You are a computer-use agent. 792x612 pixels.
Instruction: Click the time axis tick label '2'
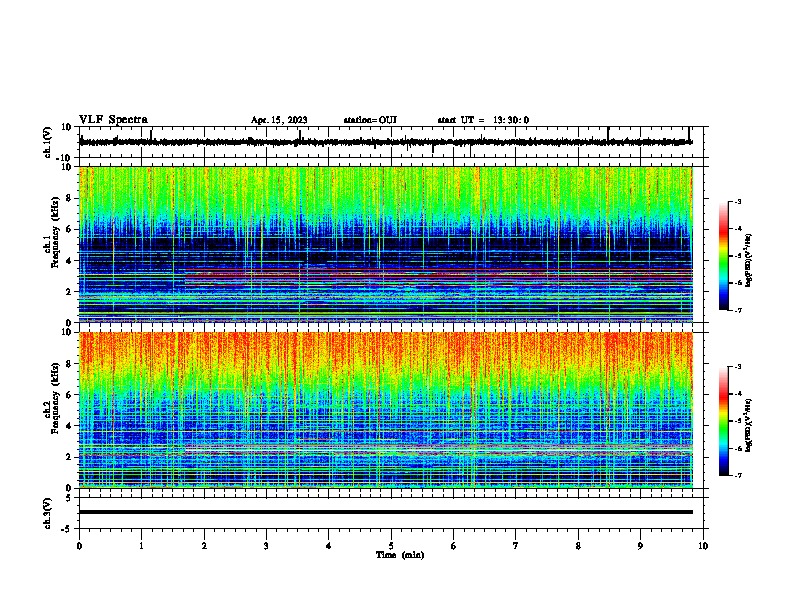click(204, 546)
